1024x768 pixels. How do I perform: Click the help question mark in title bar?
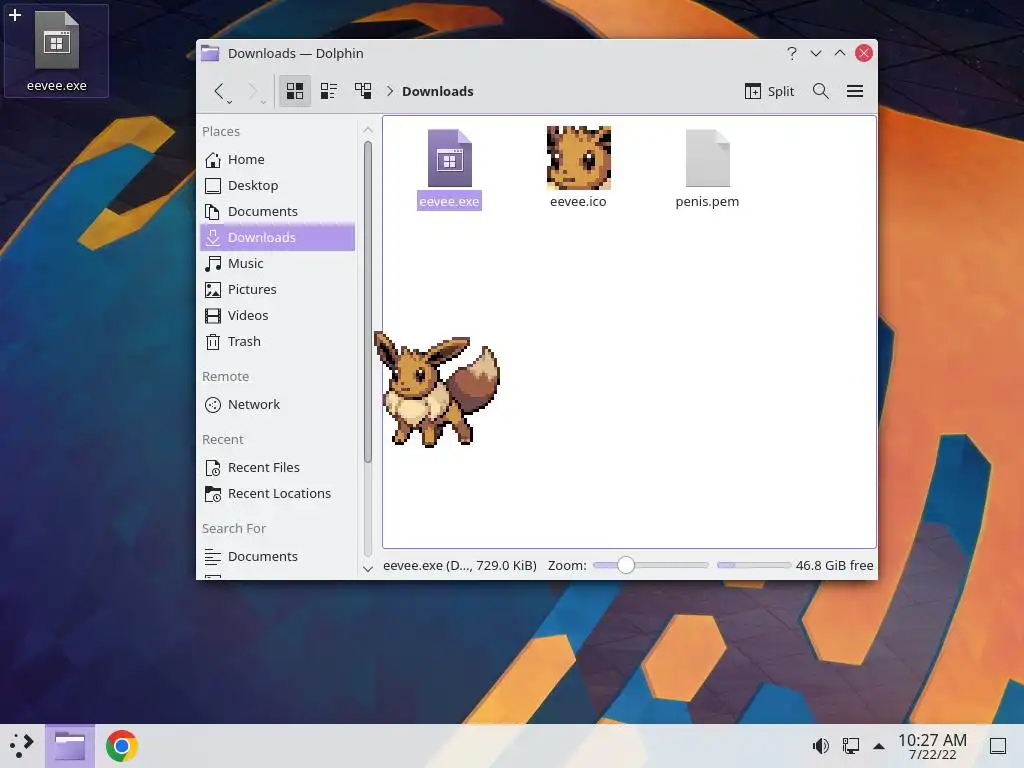(x=792, y=54)
